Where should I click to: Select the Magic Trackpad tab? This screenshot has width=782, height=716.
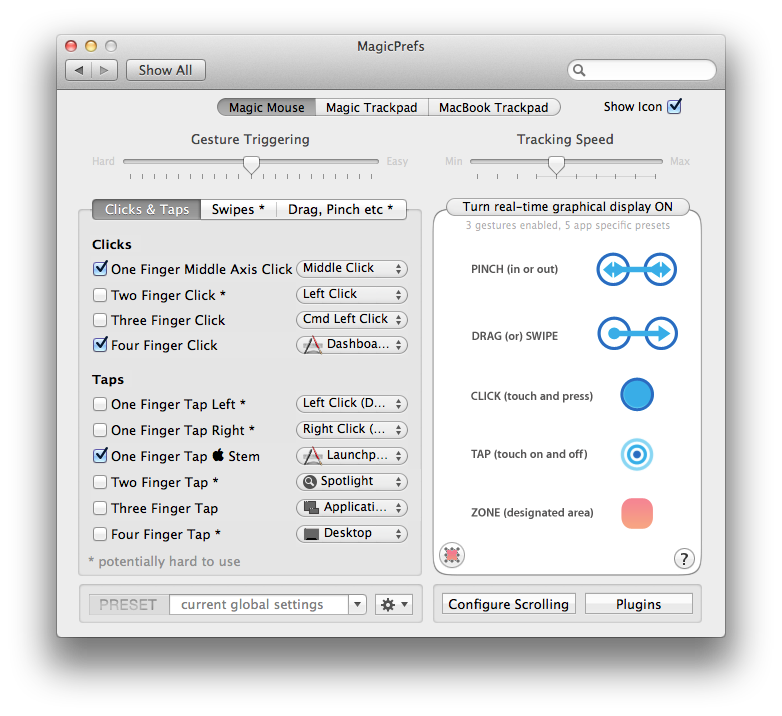pos(372,107)
